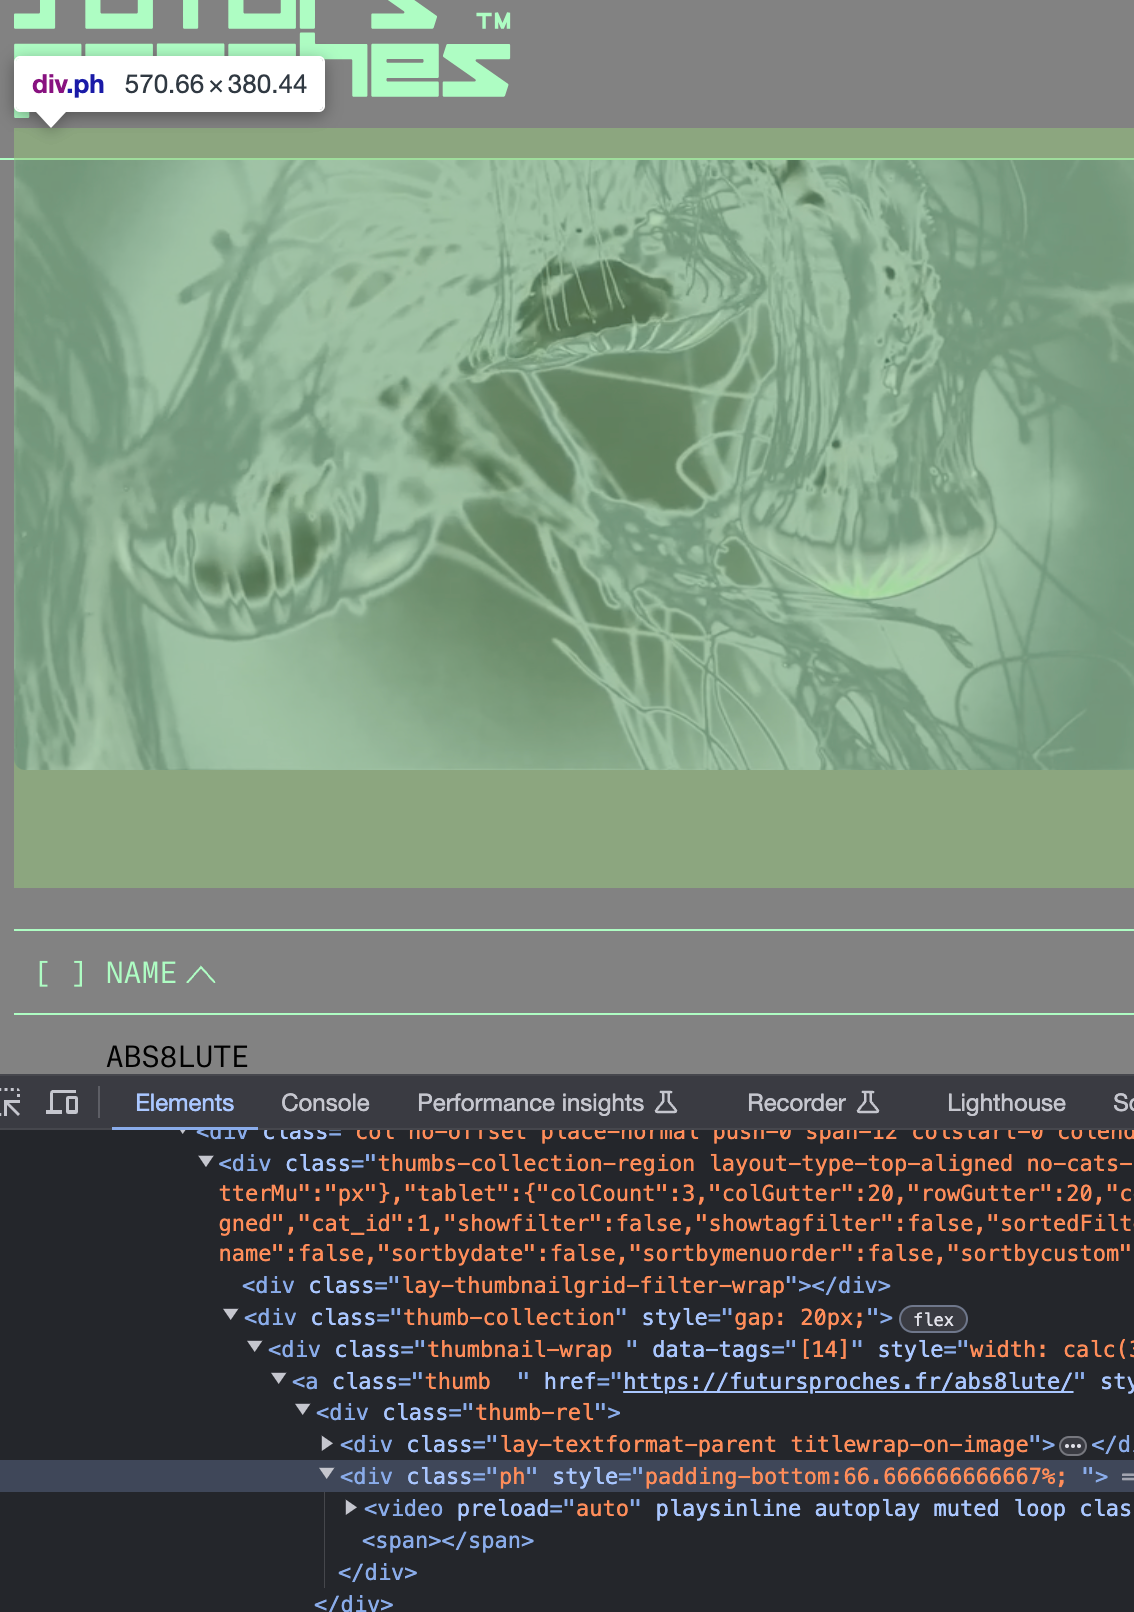The height and width of the screenshot is (1612, 1134).
Task: Click the jellyfish video thumbnail
Action: [573, 465]
